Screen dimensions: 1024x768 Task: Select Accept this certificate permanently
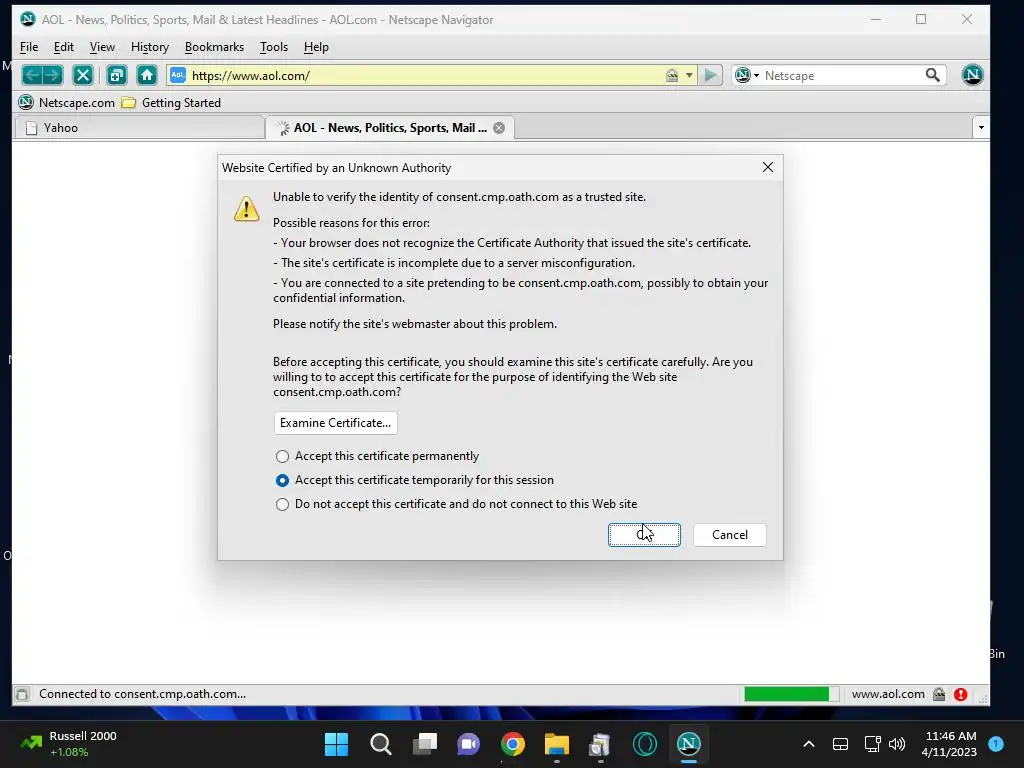377,456
